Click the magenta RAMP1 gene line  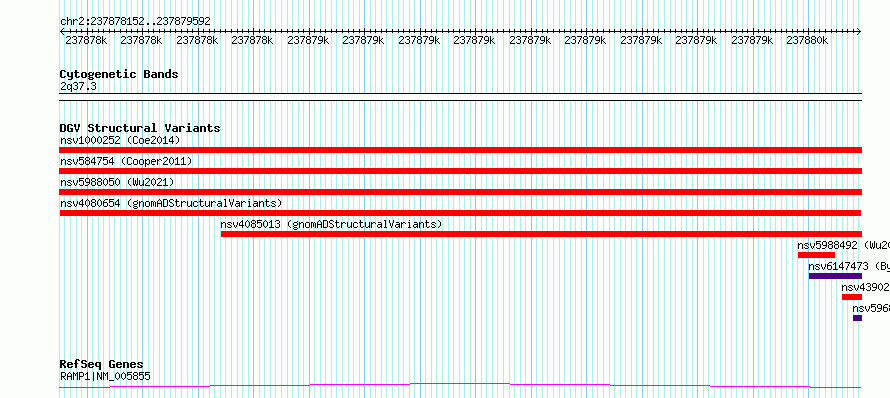point(460,386)
